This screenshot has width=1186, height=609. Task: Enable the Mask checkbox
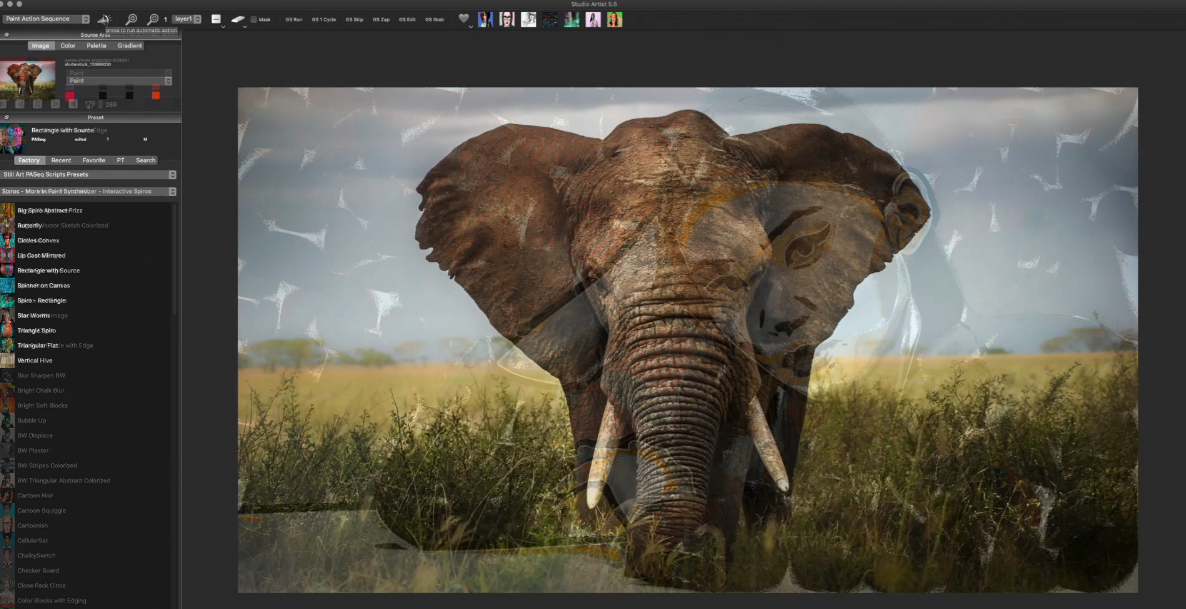254,19
